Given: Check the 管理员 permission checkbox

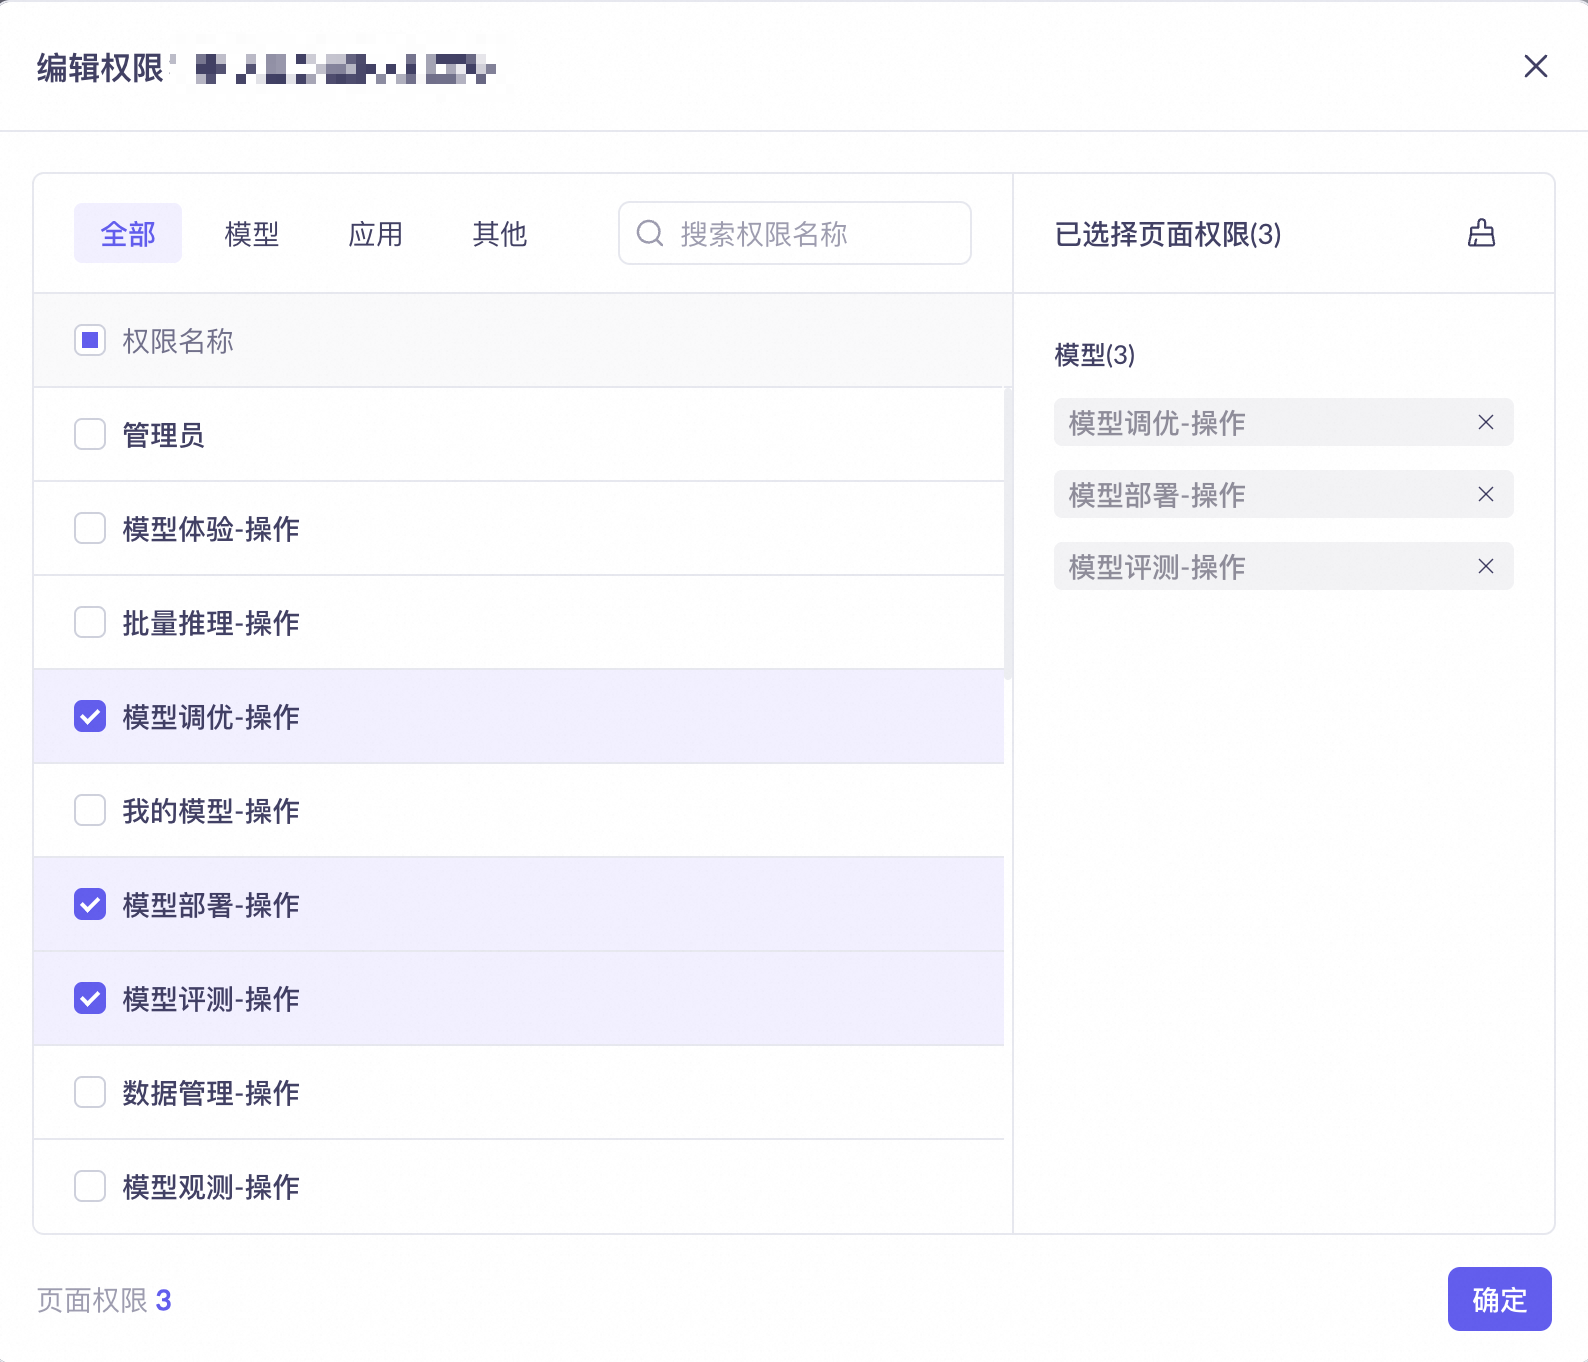Looking at the screenshot, I should 90,434.
